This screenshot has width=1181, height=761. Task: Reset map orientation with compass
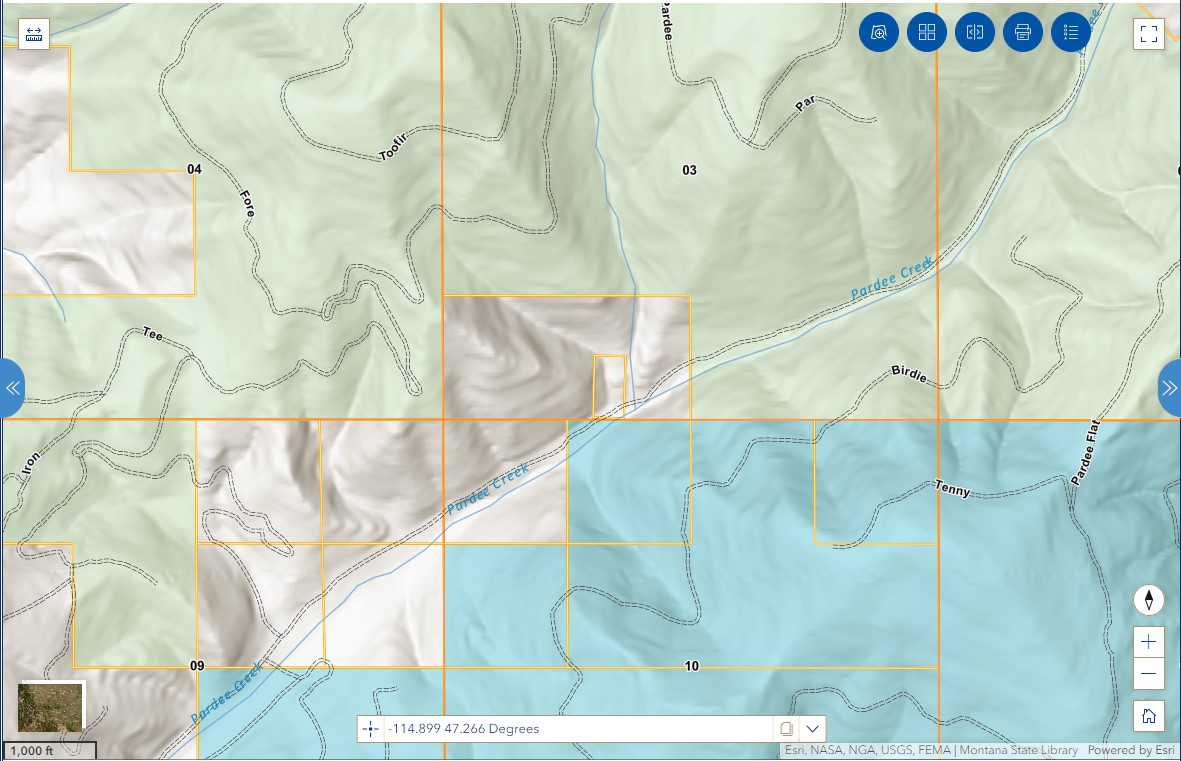(1149, 600)
